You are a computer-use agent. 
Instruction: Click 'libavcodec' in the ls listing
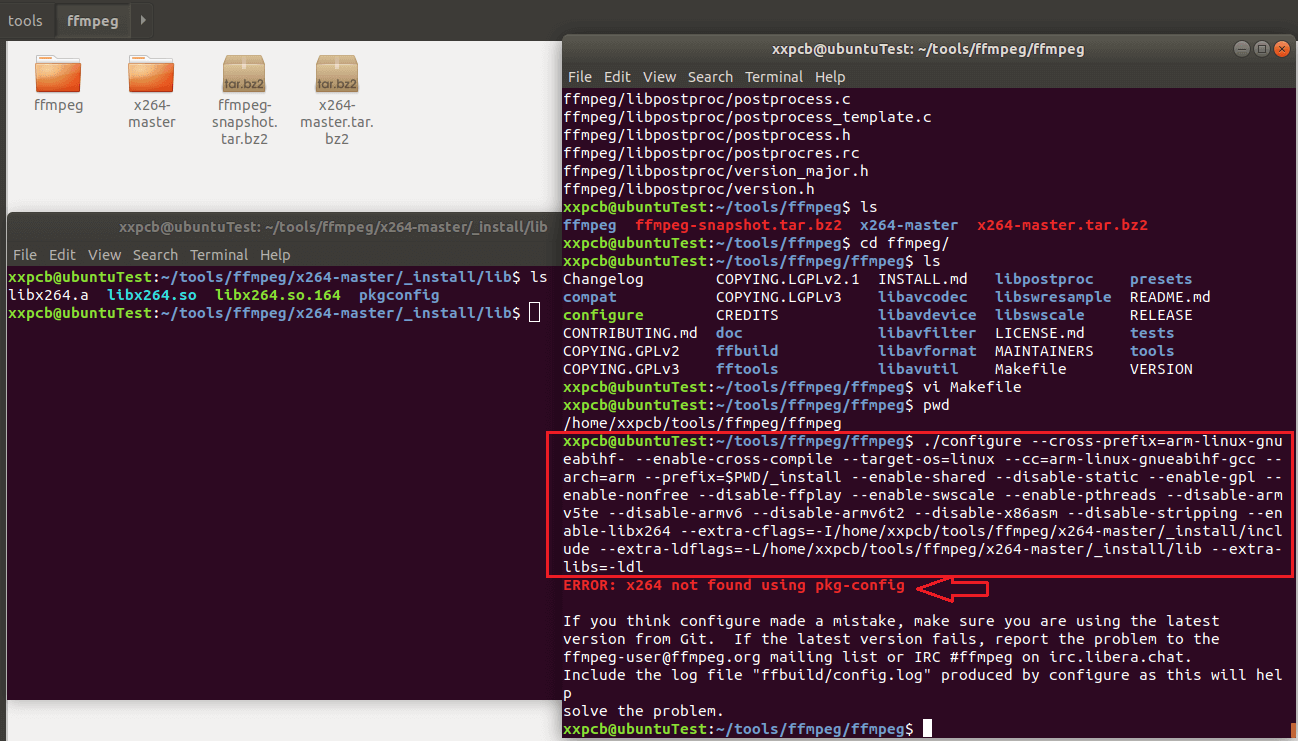(923, 297)
